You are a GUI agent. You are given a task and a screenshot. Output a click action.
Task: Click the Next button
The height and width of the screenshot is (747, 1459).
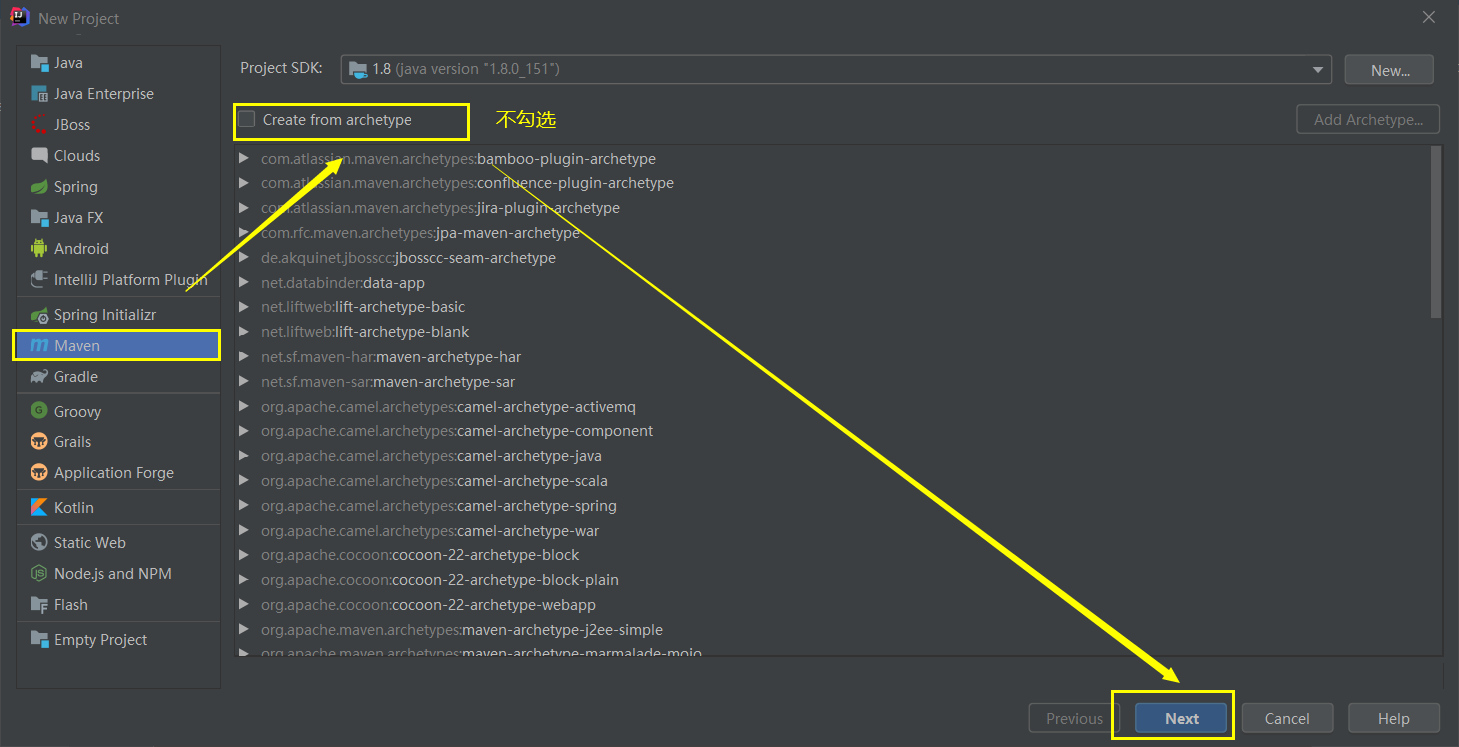pos(1181,718)
